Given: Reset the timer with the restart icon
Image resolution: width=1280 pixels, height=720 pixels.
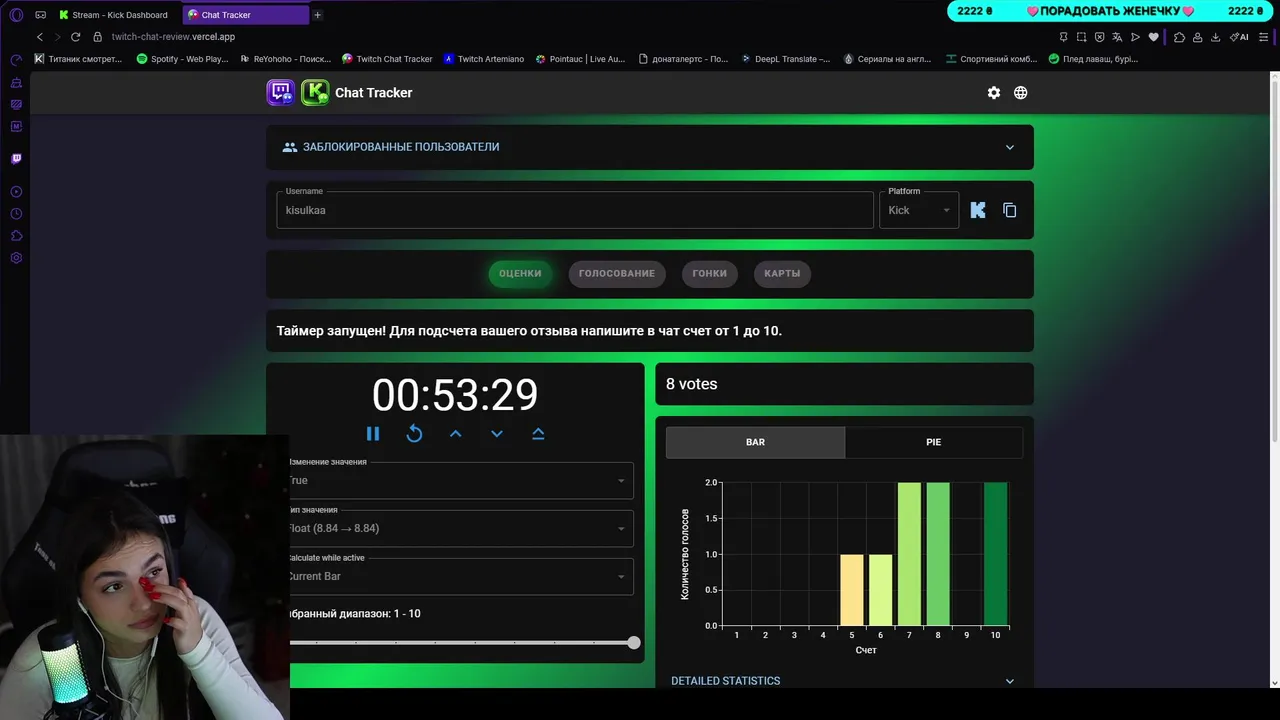Looking at the screenshot, I should pyautogui.click(x=414, y=433).
